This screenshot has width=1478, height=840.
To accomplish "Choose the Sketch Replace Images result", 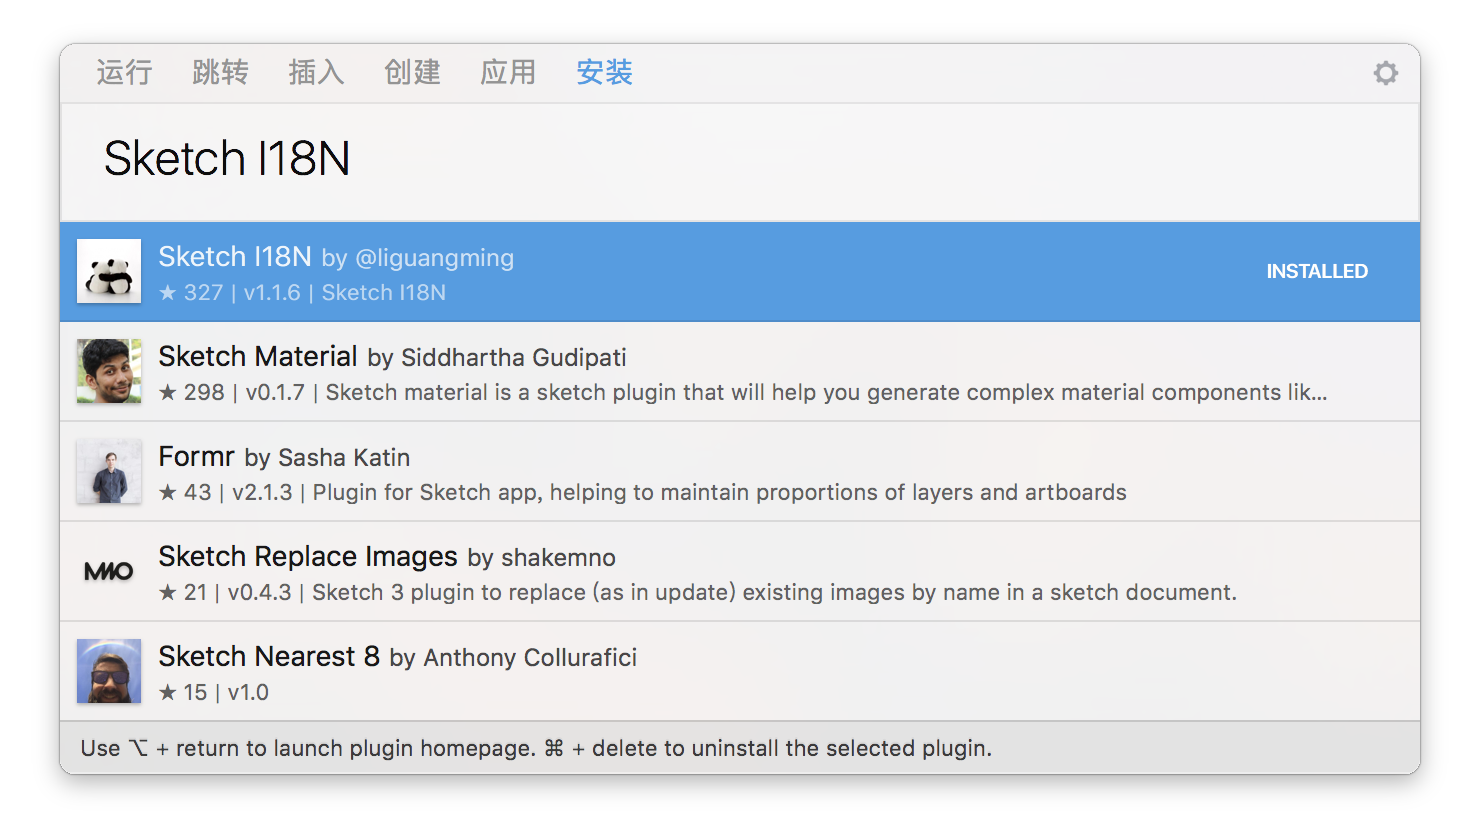I will pyautogui.click(x=740, y=571).
